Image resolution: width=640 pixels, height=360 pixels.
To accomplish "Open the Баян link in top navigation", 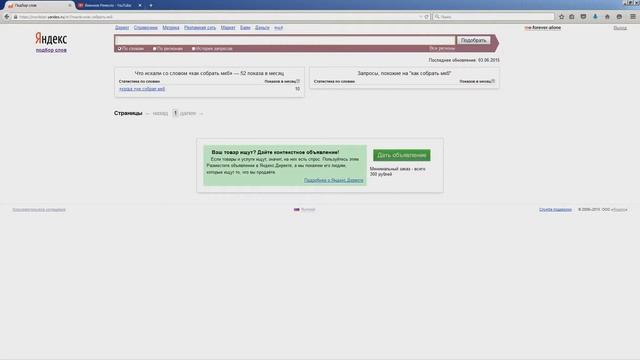I will (x=245, y=28).
